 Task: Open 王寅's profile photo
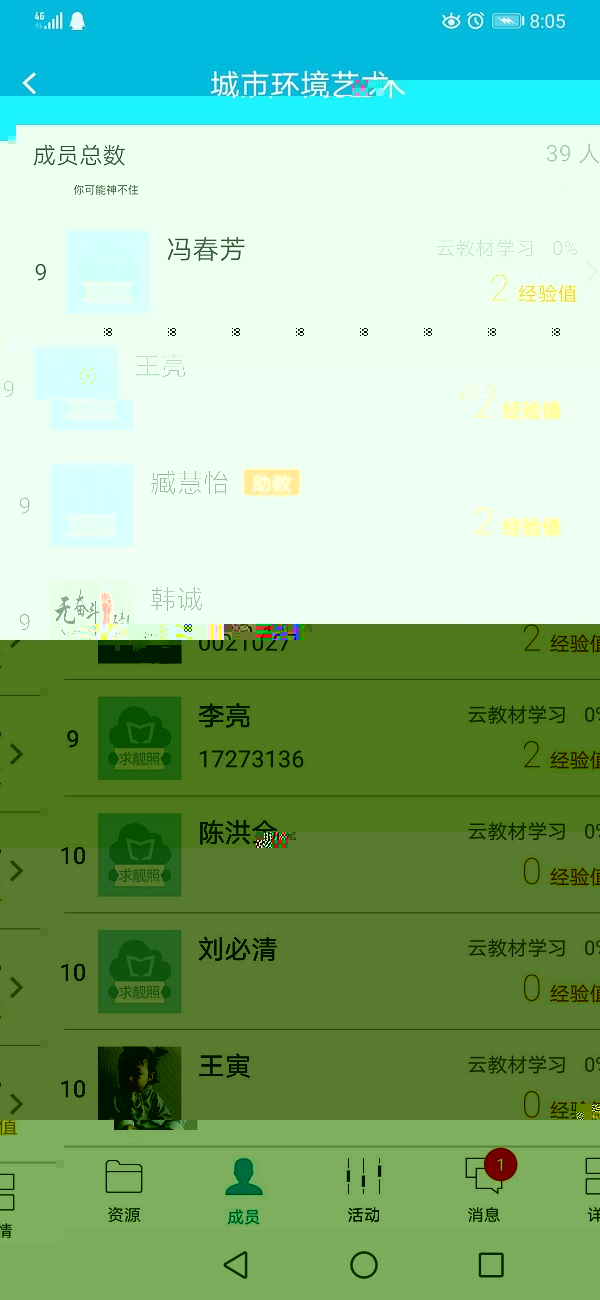pos(140,1088)
